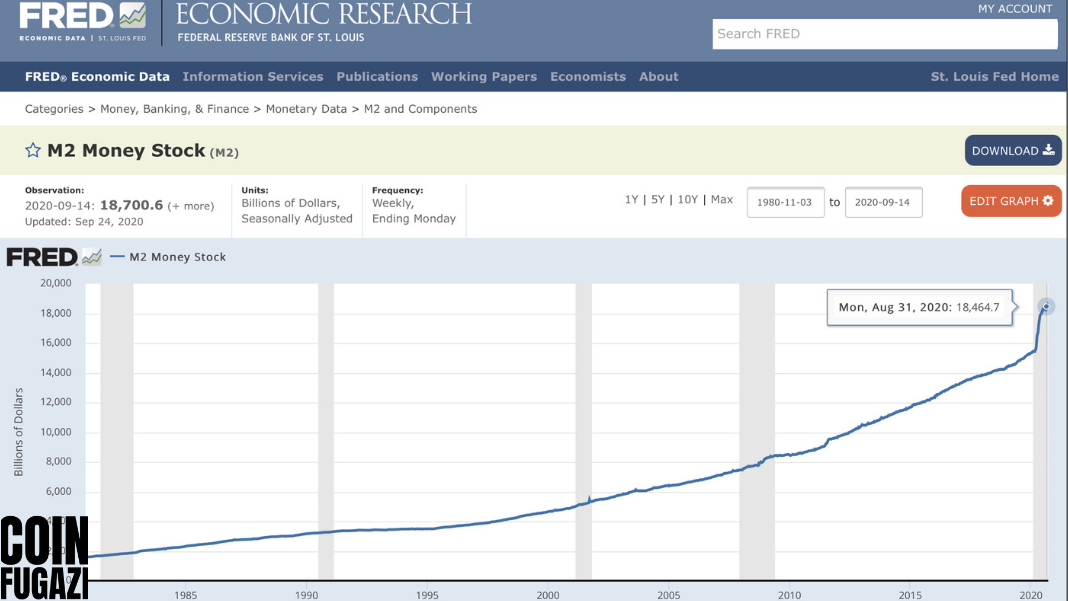Open MY ACCOUNT
Screen dimensions: 1068x601
1015,9
